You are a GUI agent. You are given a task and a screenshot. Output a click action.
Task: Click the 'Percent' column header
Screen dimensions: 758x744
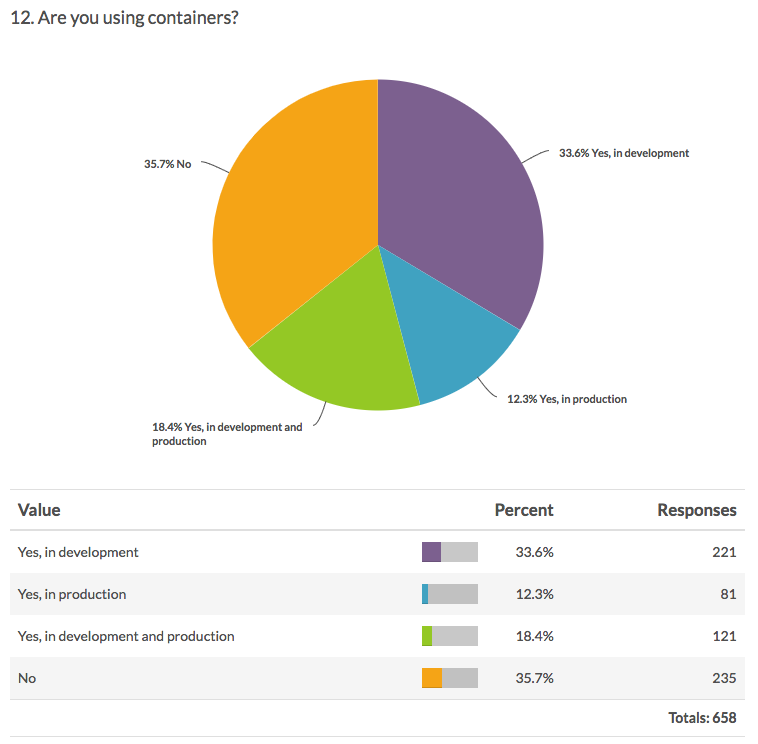tap(524, 510)
